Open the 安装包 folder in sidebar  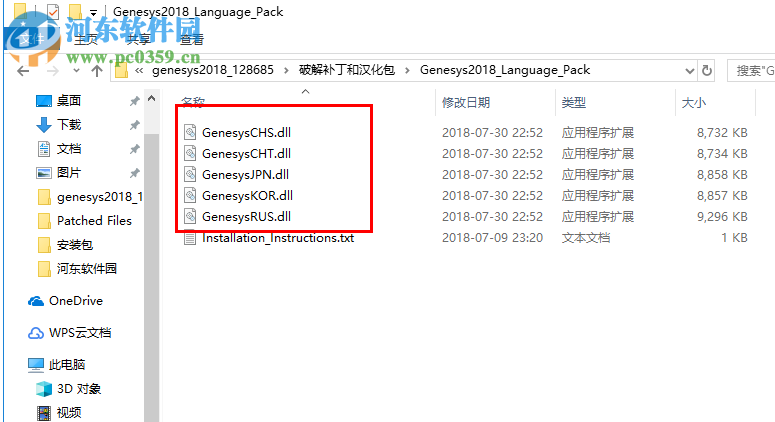coord(74,245)
